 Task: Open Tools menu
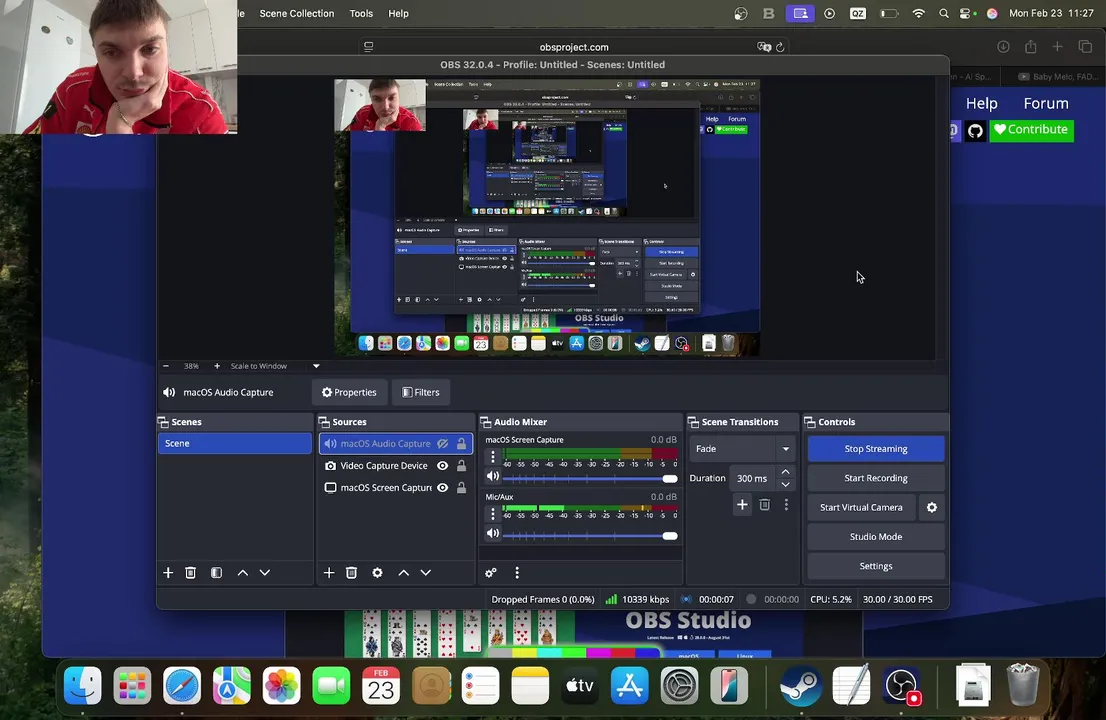(361, 13)
